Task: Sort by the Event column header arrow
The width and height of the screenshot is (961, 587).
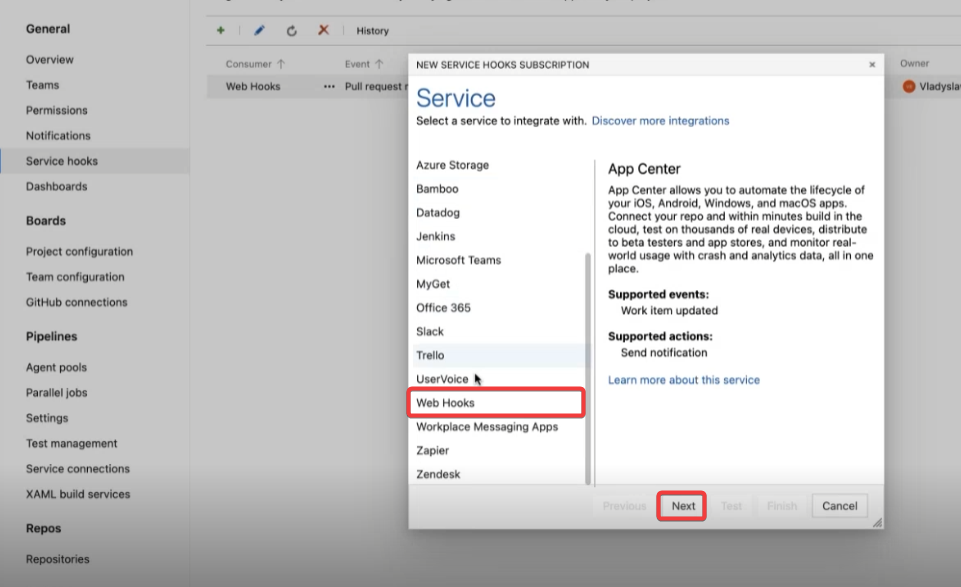Action: (x=379, y=64)
